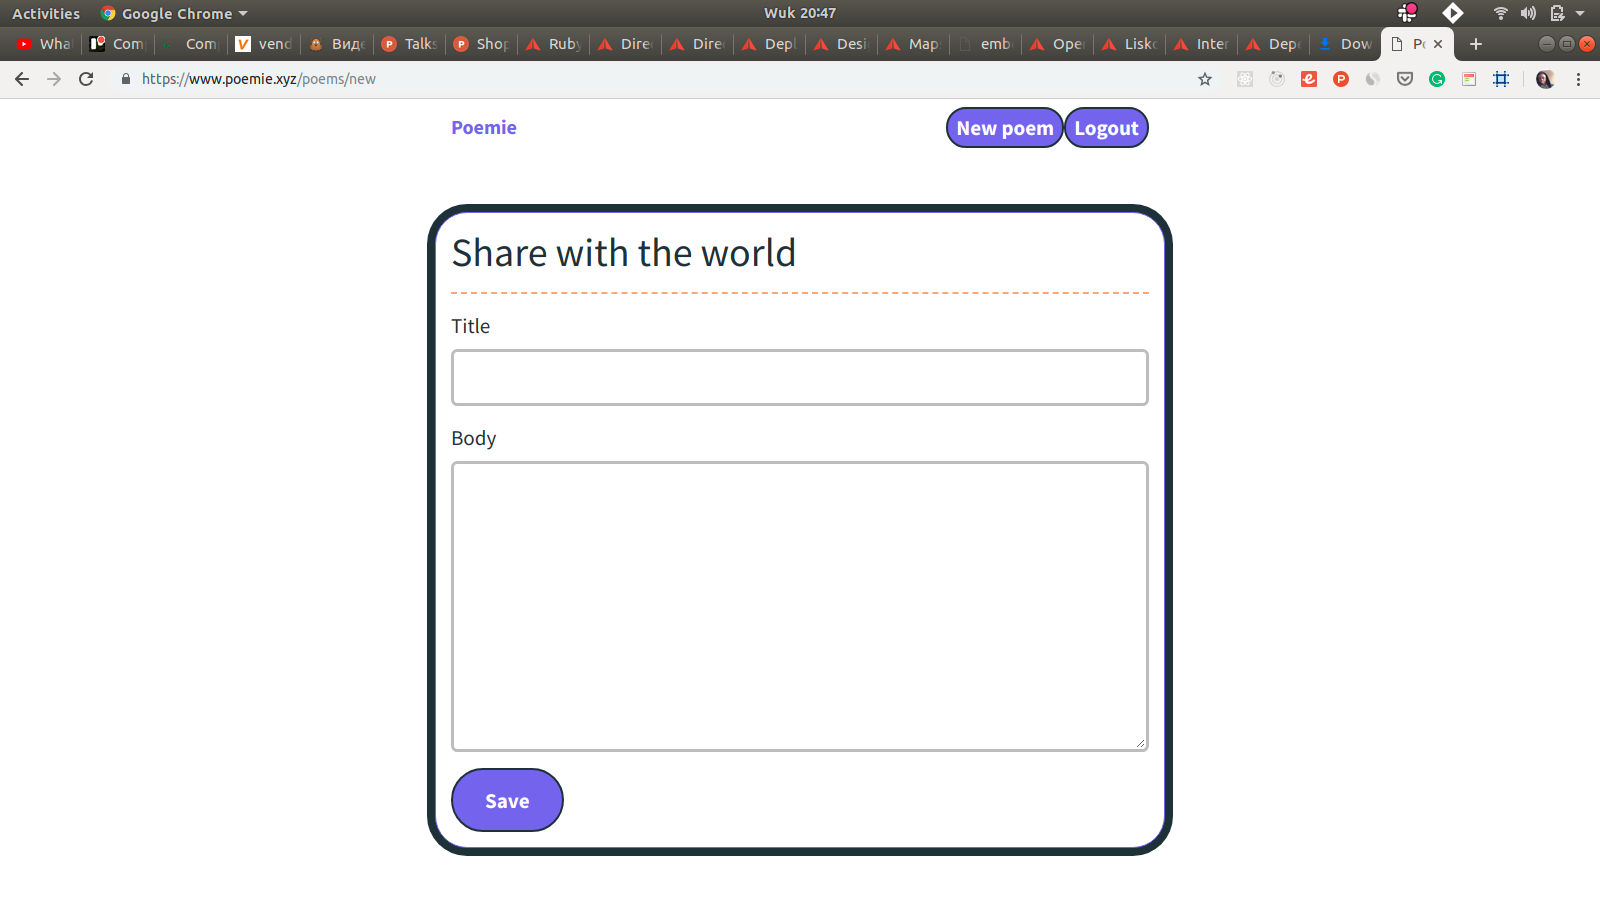Click the diamond arrow tray icon
The height and width of the screenshot is (900, 1600).
pos(1453,13)
